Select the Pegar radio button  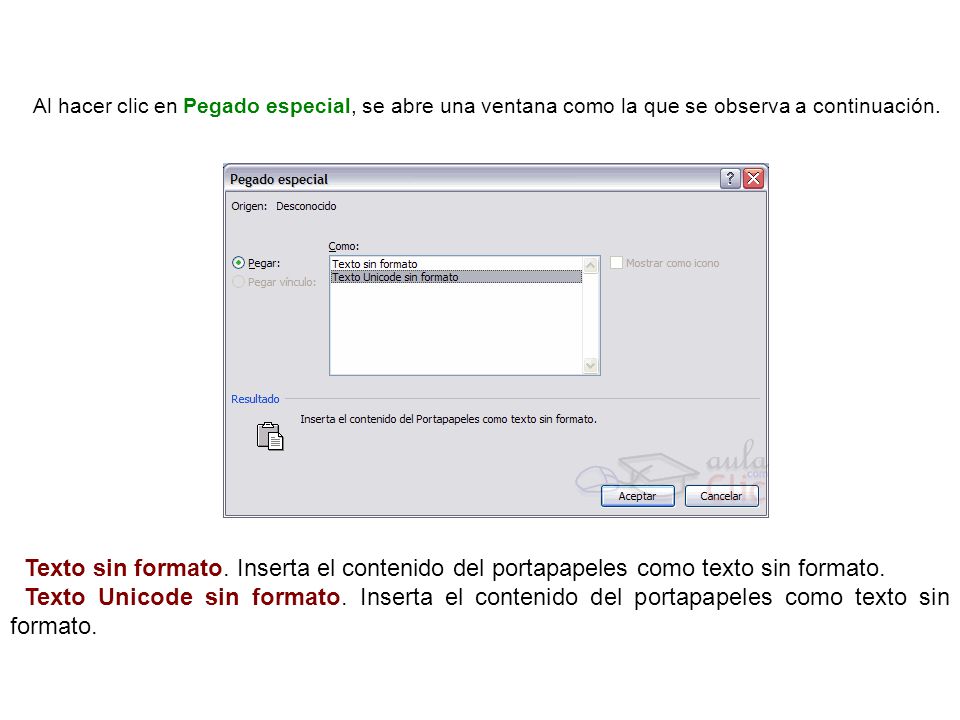point(238,263)
